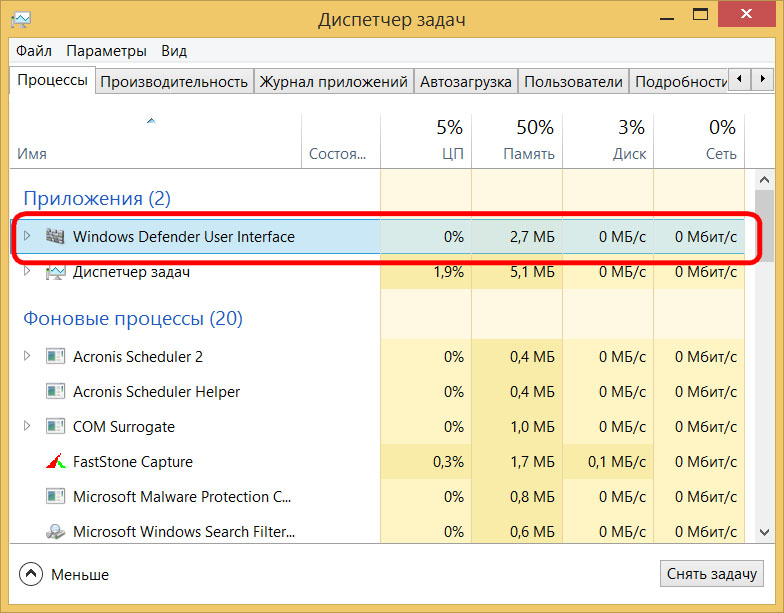The height and width of the screenshot is (613, 784).
Task: Sort by the Диск column header
Action: tap(608, 142)
